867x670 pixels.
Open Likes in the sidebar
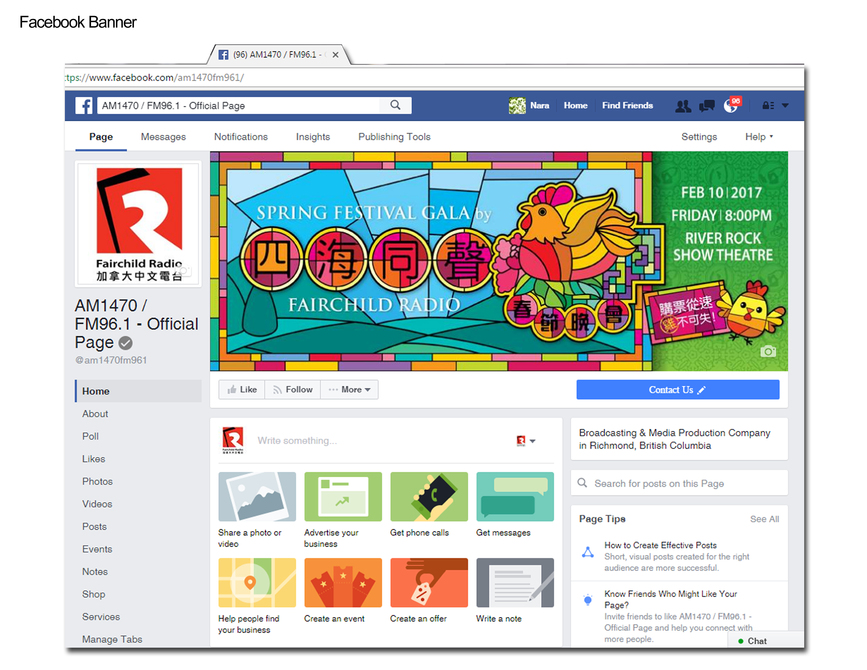click(93, 459)
